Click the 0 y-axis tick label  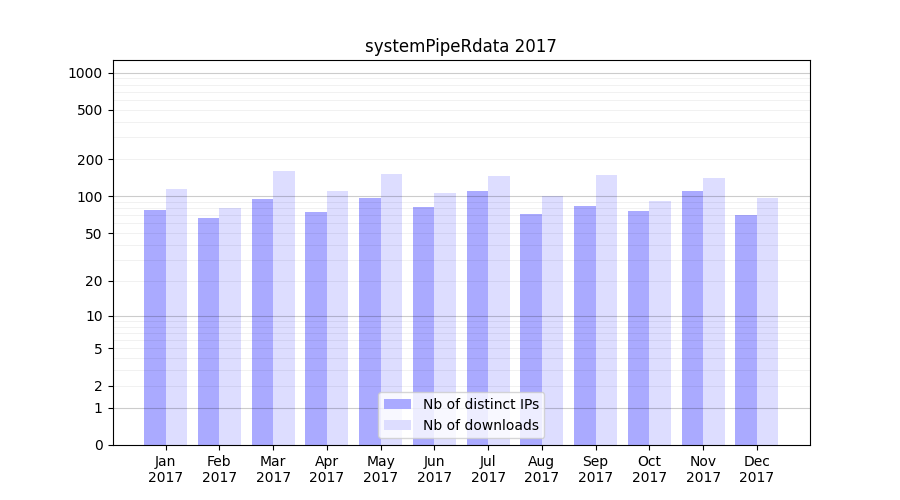[98, 445]
